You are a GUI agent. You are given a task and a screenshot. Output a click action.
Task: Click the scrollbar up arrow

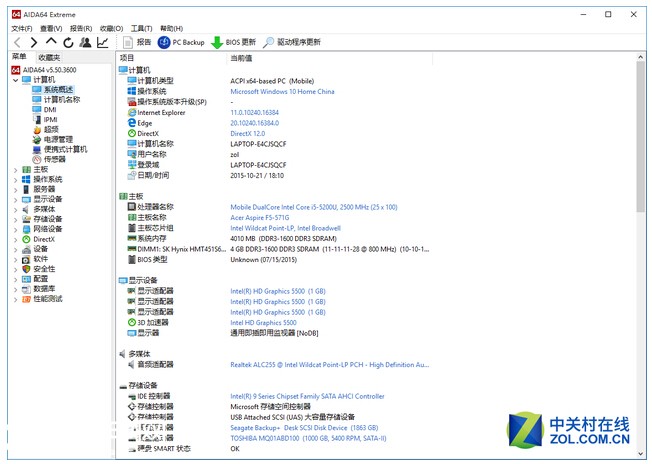[640, 57]
